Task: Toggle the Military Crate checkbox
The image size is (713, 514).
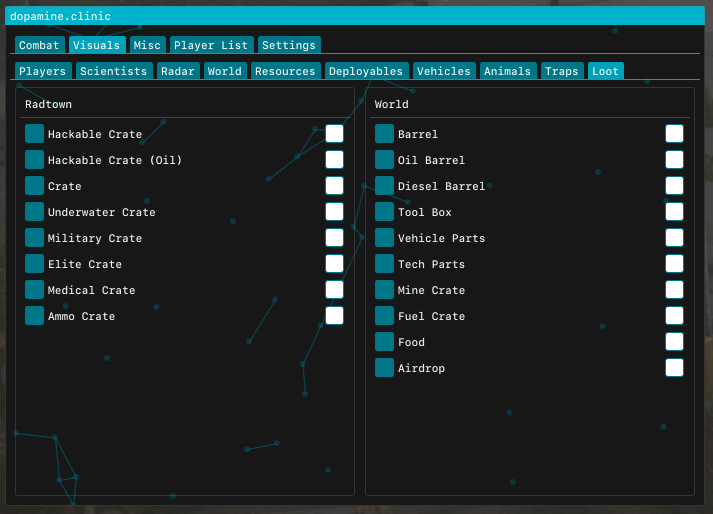Action: point(334,237)
